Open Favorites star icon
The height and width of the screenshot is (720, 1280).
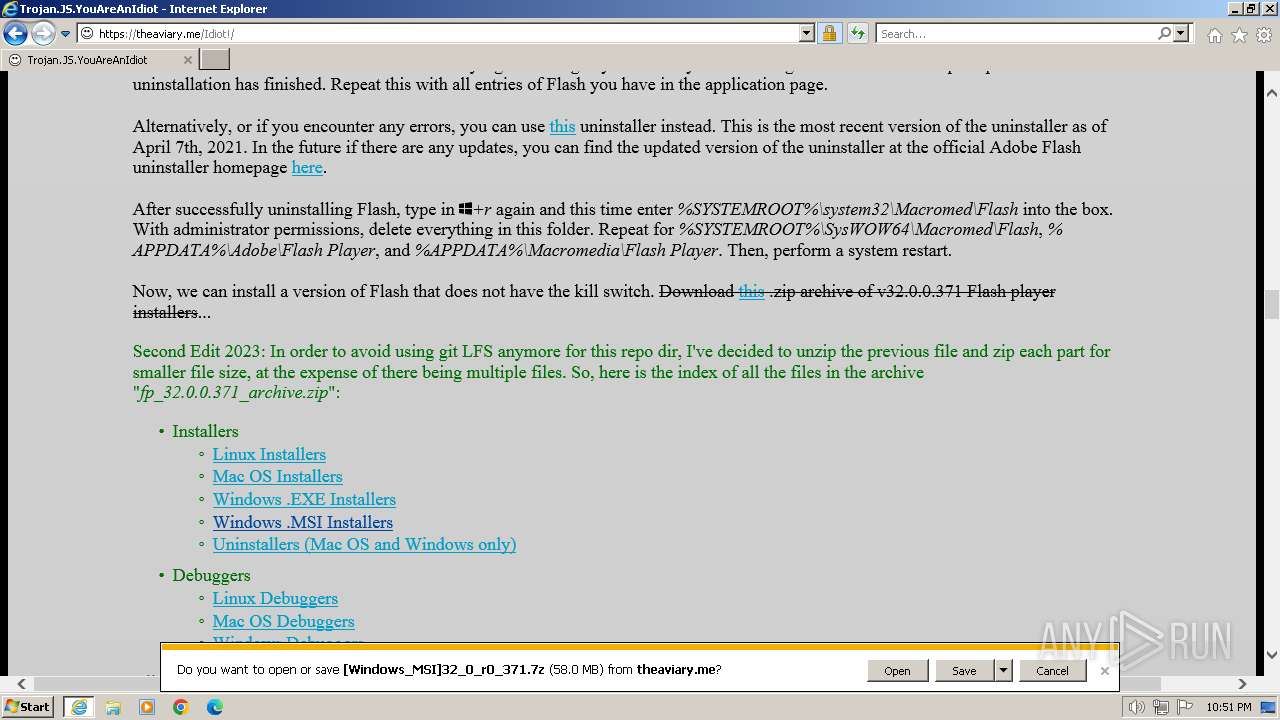click(1239, 35)
